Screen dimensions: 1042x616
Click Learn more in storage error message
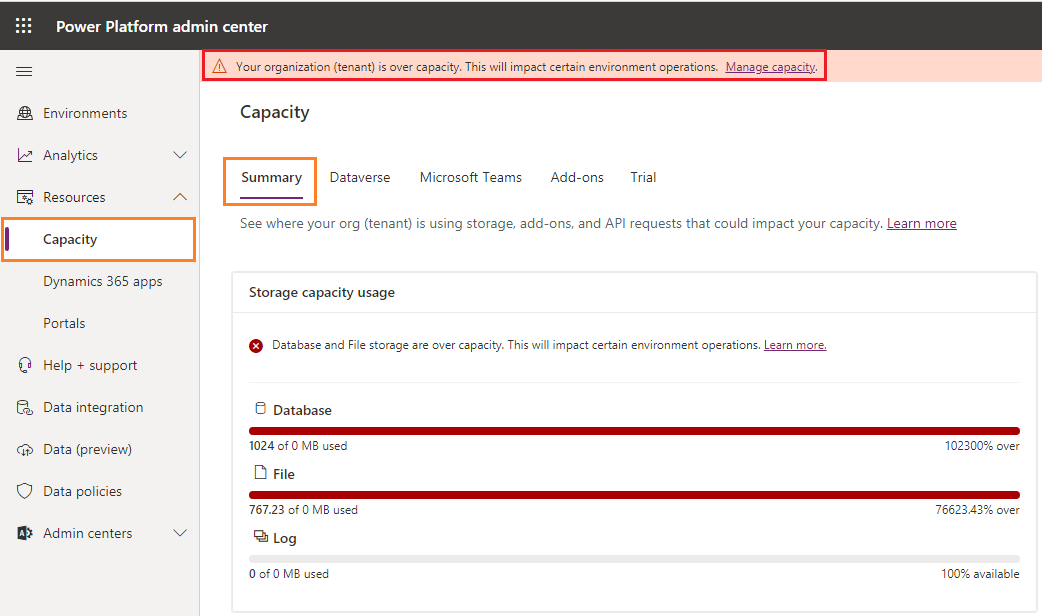[795, 345]
